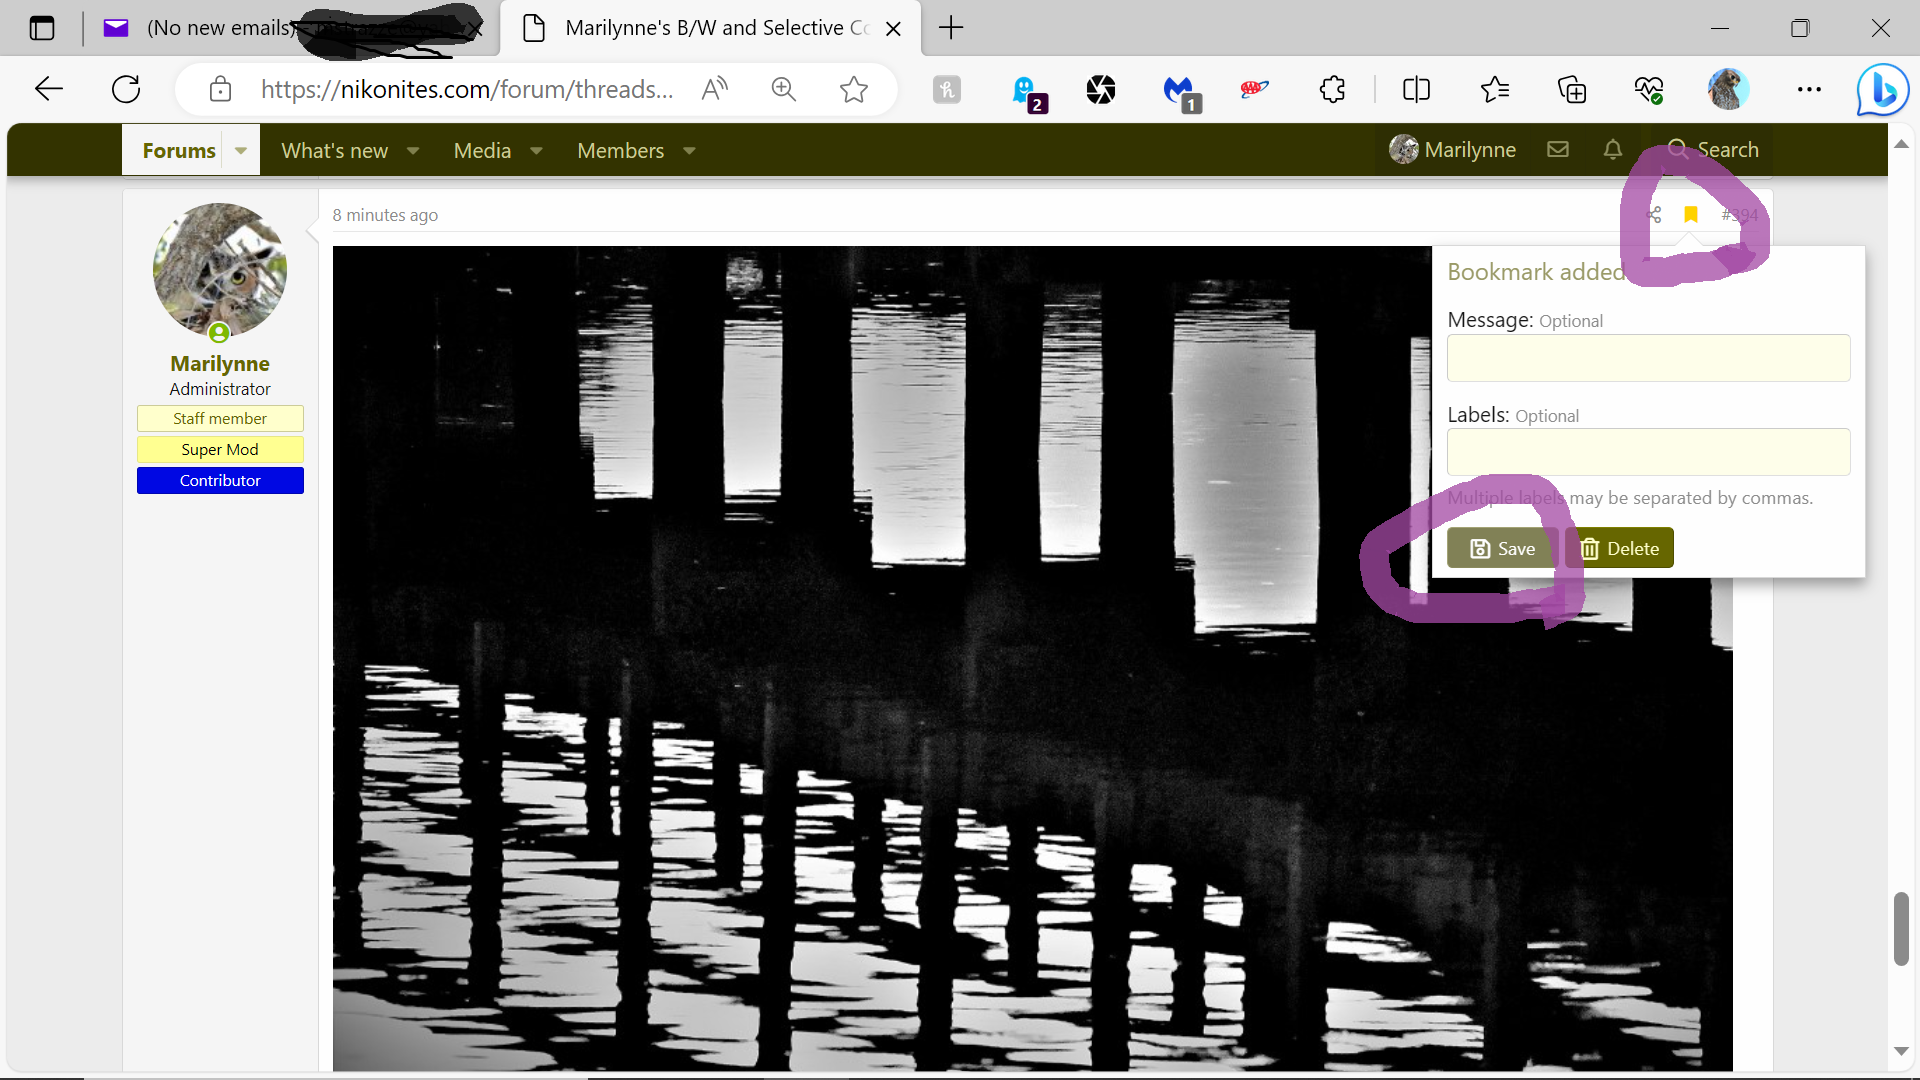Click the share icon on post
This screenshot has height=1080, width=1920.
point(1654,215)
